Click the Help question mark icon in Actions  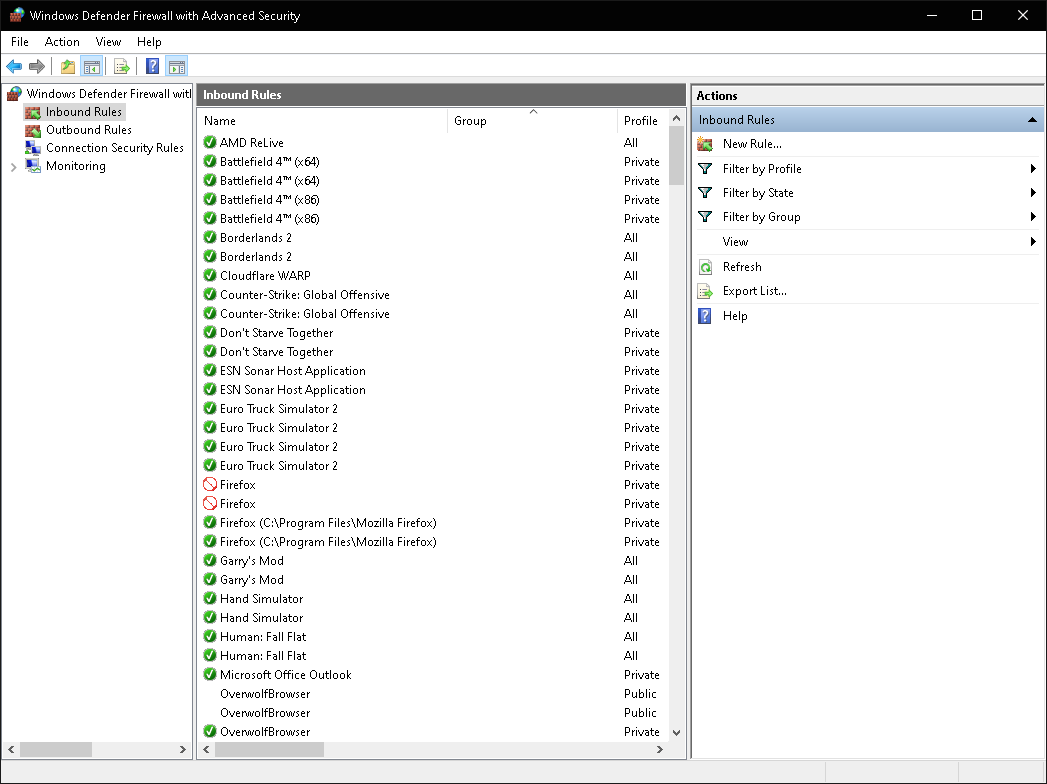[705, 316]
